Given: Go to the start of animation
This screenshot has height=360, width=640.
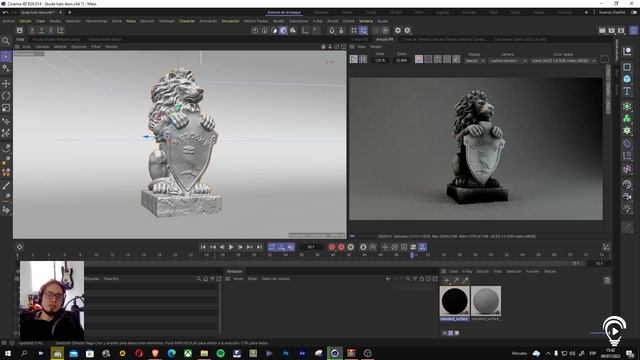Looking at the screenshot, I should [x=203, y=247].
